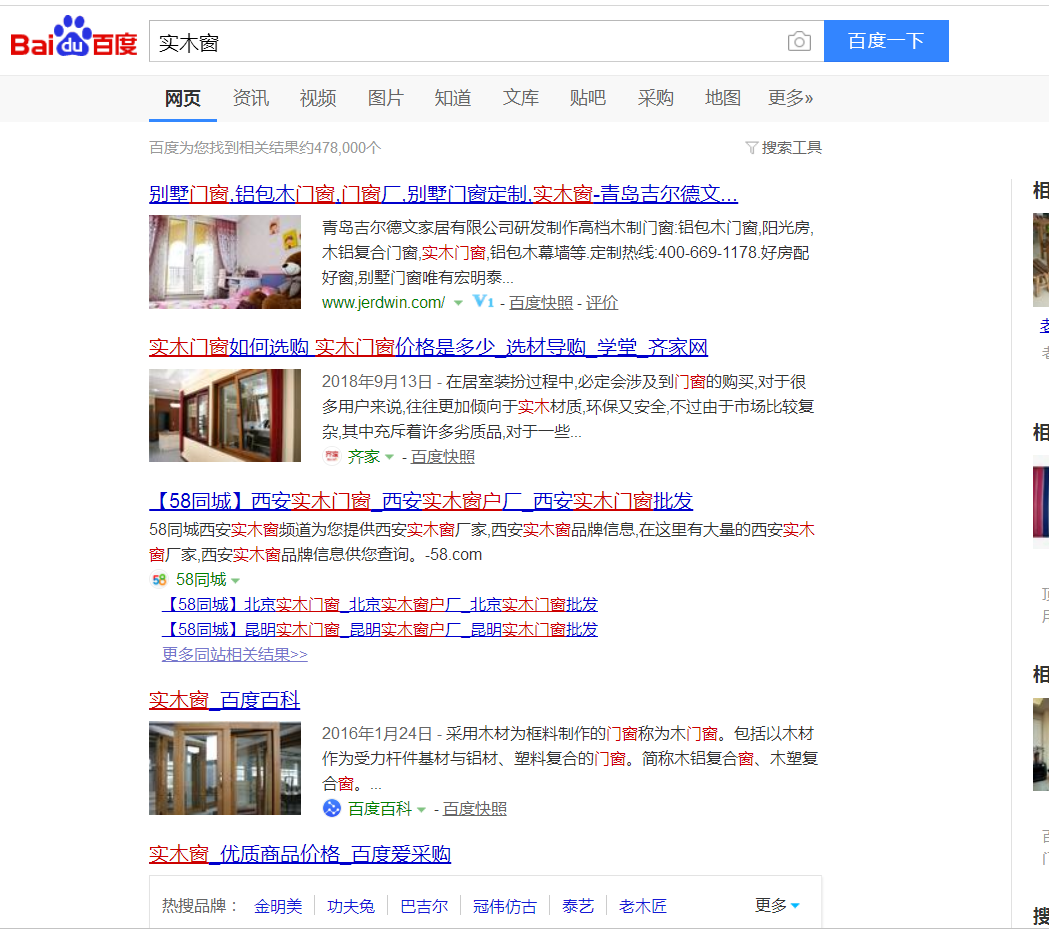Click 评价 link for jerdwin result
1049x933 pixels.
(601, 302)
